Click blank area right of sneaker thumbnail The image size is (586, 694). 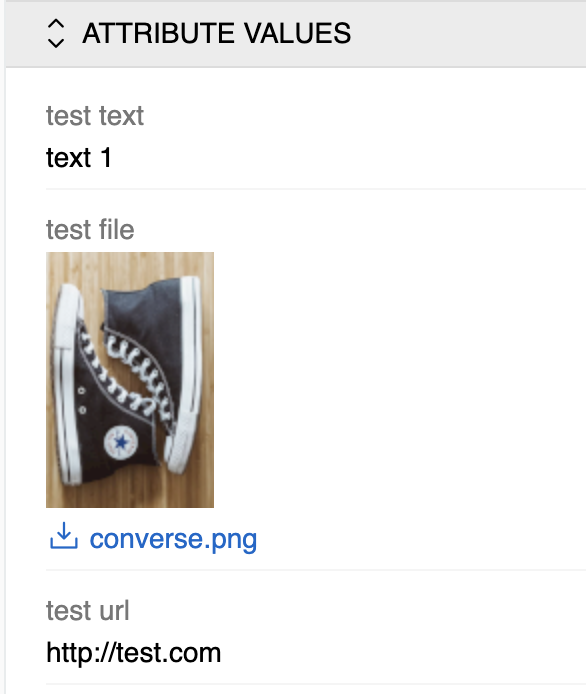point(398,380)
